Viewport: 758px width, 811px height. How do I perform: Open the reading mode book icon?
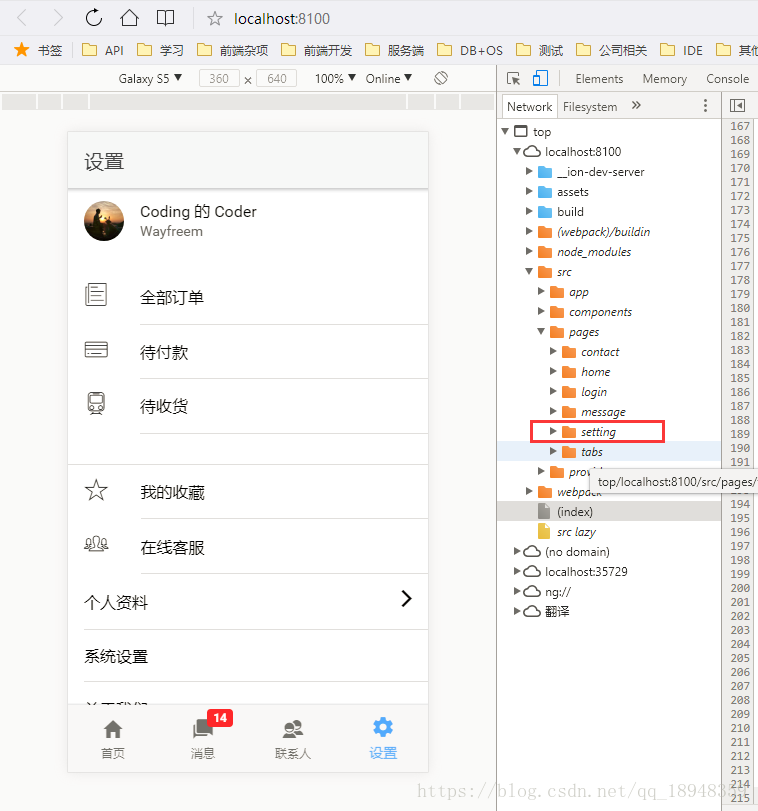click(165, 18)
